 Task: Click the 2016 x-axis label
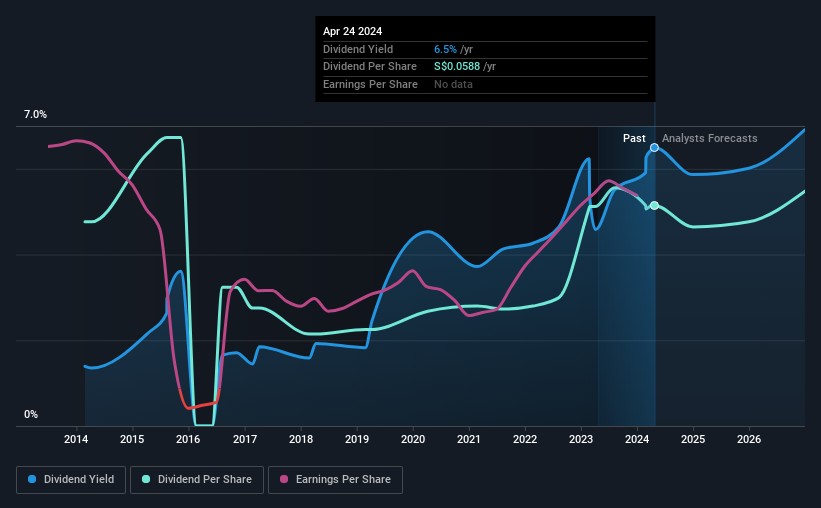(x=188, y=439)
